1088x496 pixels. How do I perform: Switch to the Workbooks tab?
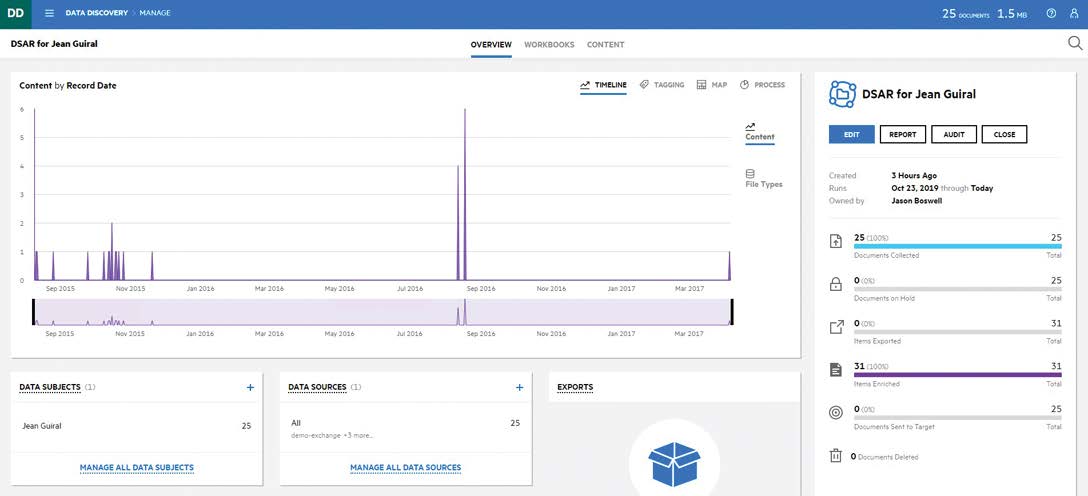(549, 44)
